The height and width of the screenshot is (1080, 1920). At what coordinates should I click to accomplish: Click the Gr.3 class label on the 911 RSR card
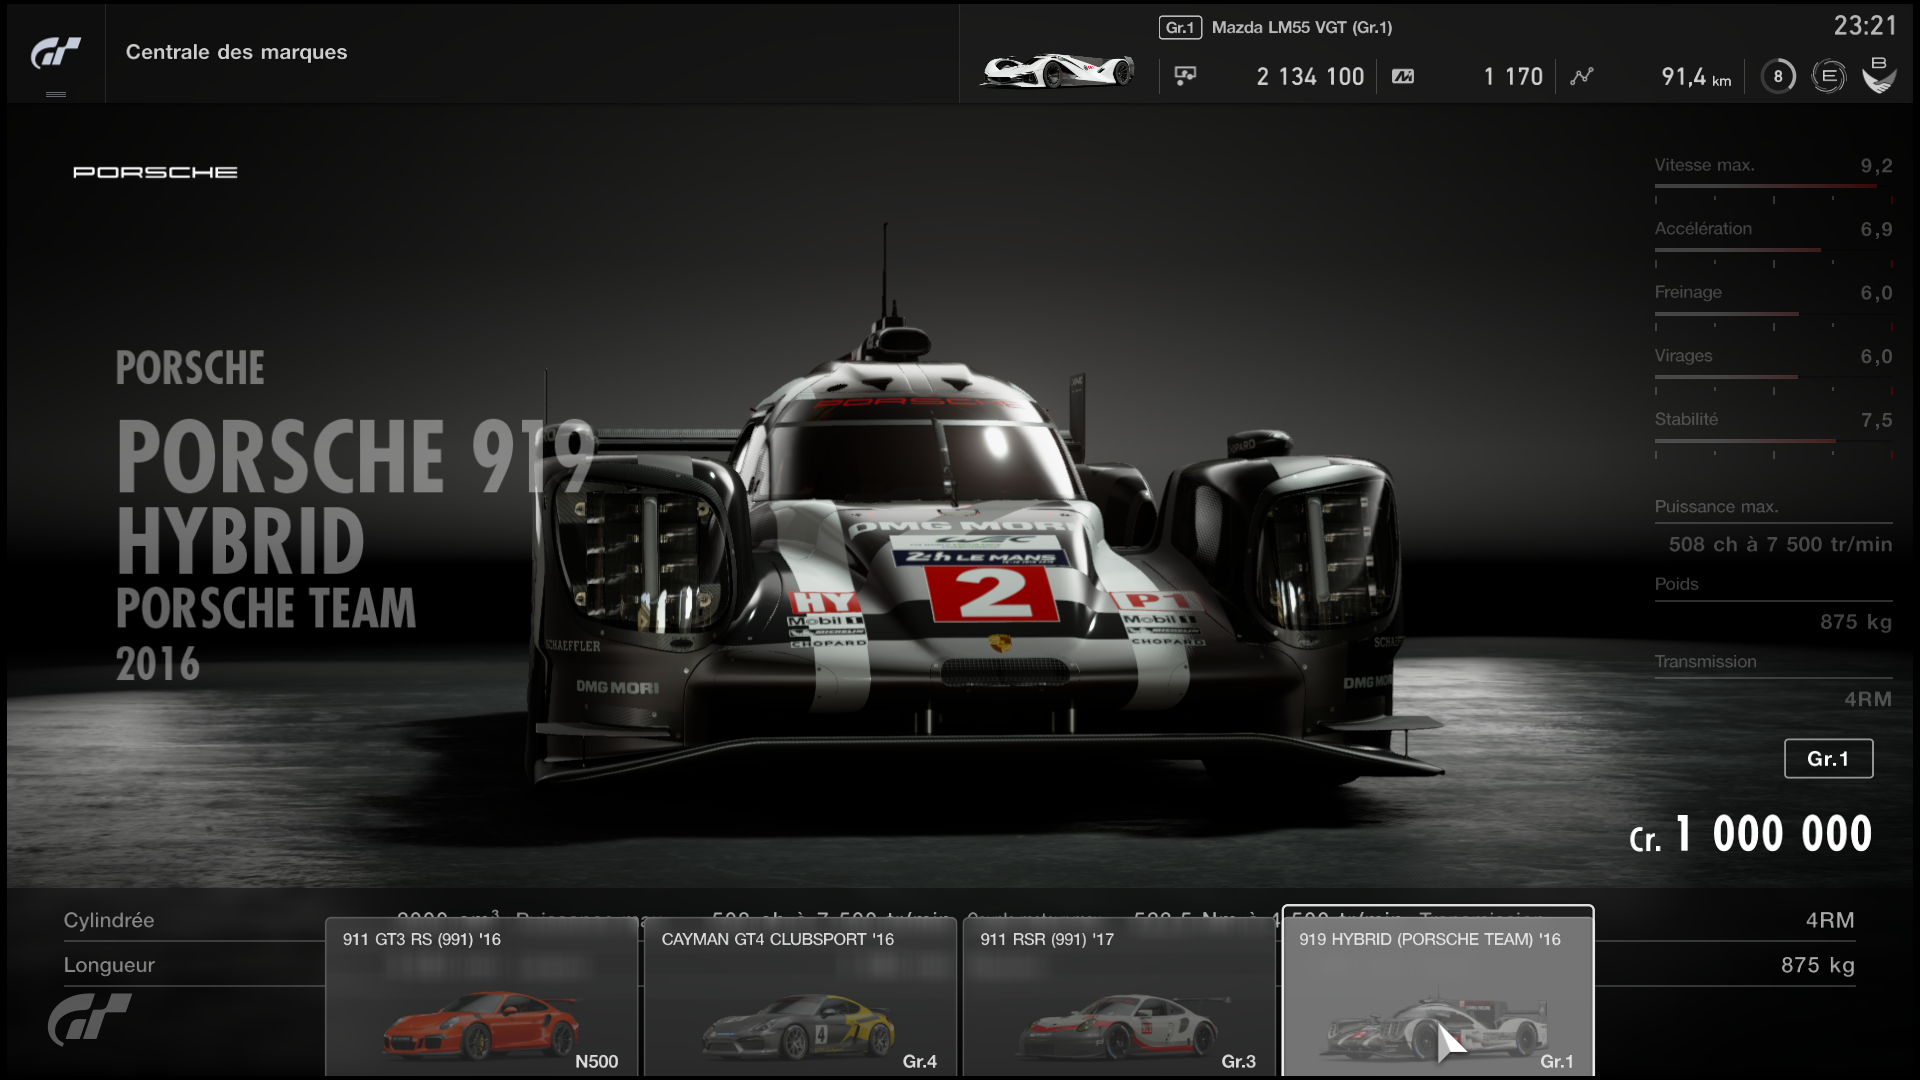[1239, 1062]
